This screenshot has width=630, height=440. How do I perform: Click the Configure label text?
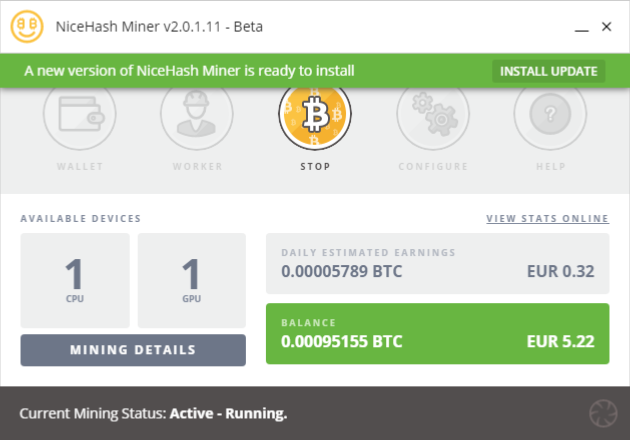[433, 167]
